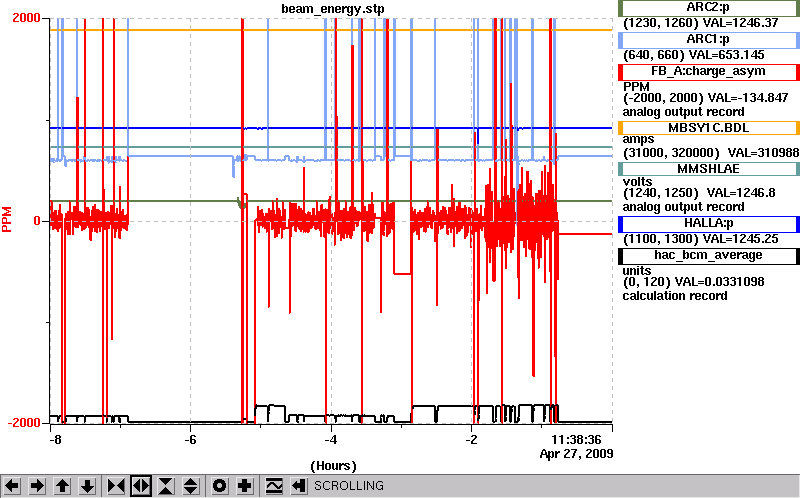Viewport: 800px width, 498px height.
Task: Click the 'calculation record' description
Action: click(x=674, y=296)
